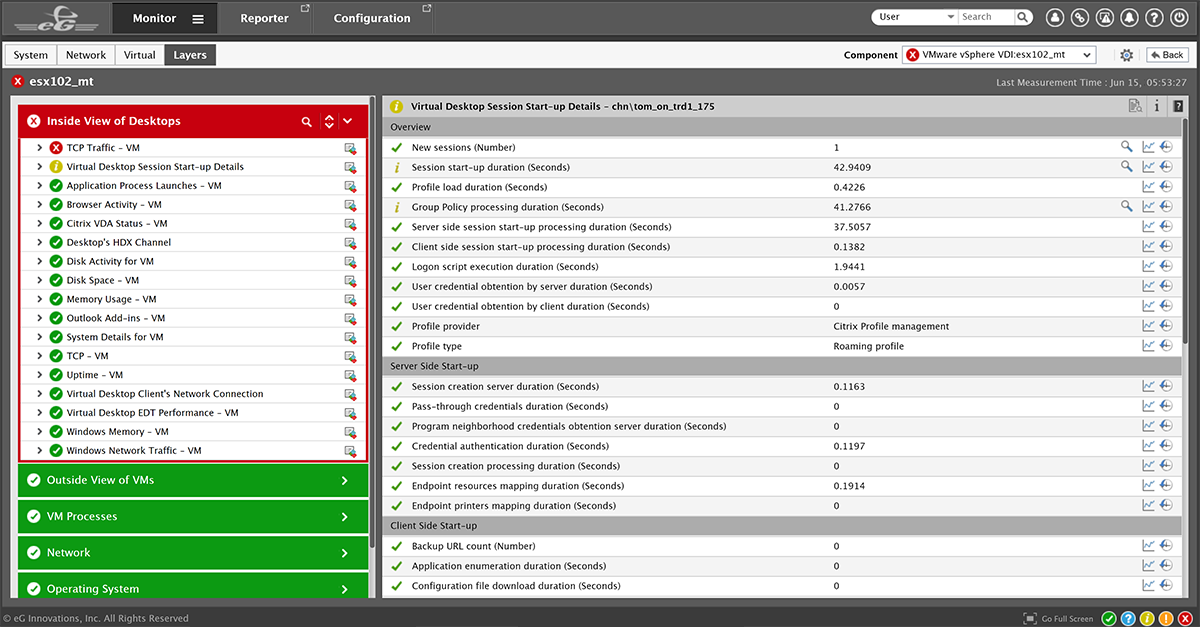The image size is (1200, 627).
Task: Click the notification bell icon
Action: click(x=1129, y=17)
